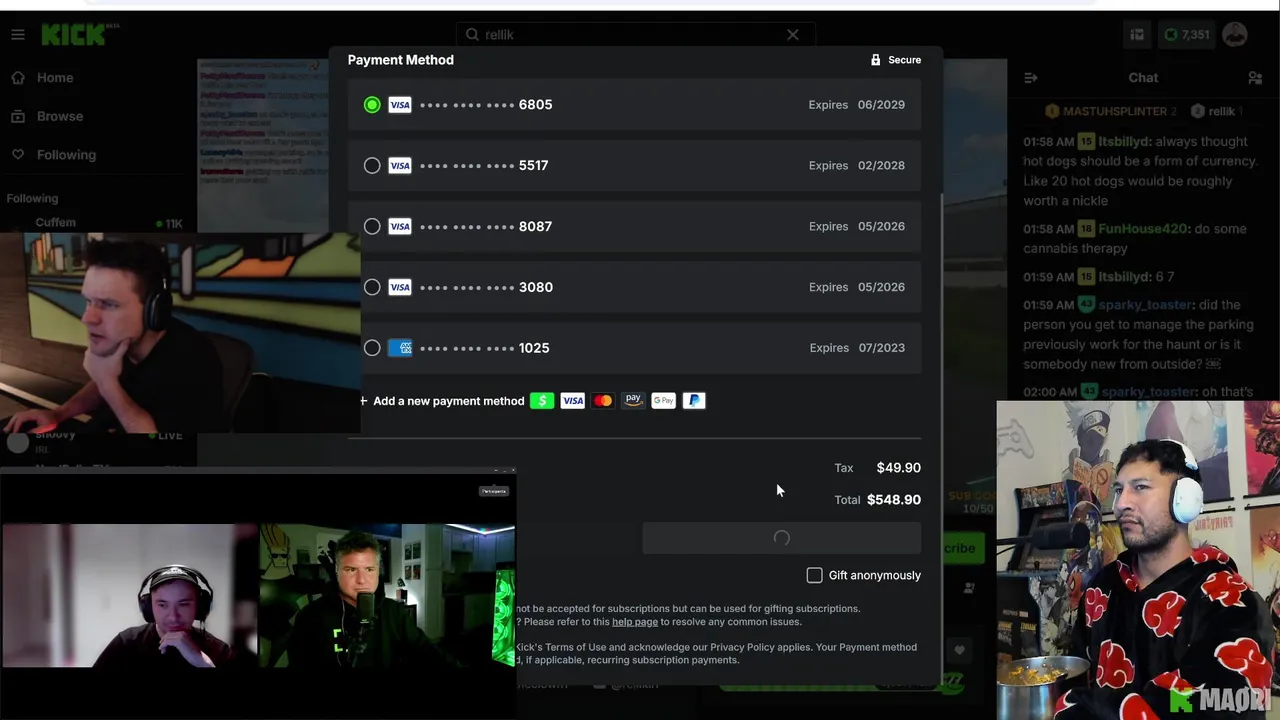Screen dimensions: 1280x720
Task: Click the card logo beside card 1025
Action: (x=400, y=348)
